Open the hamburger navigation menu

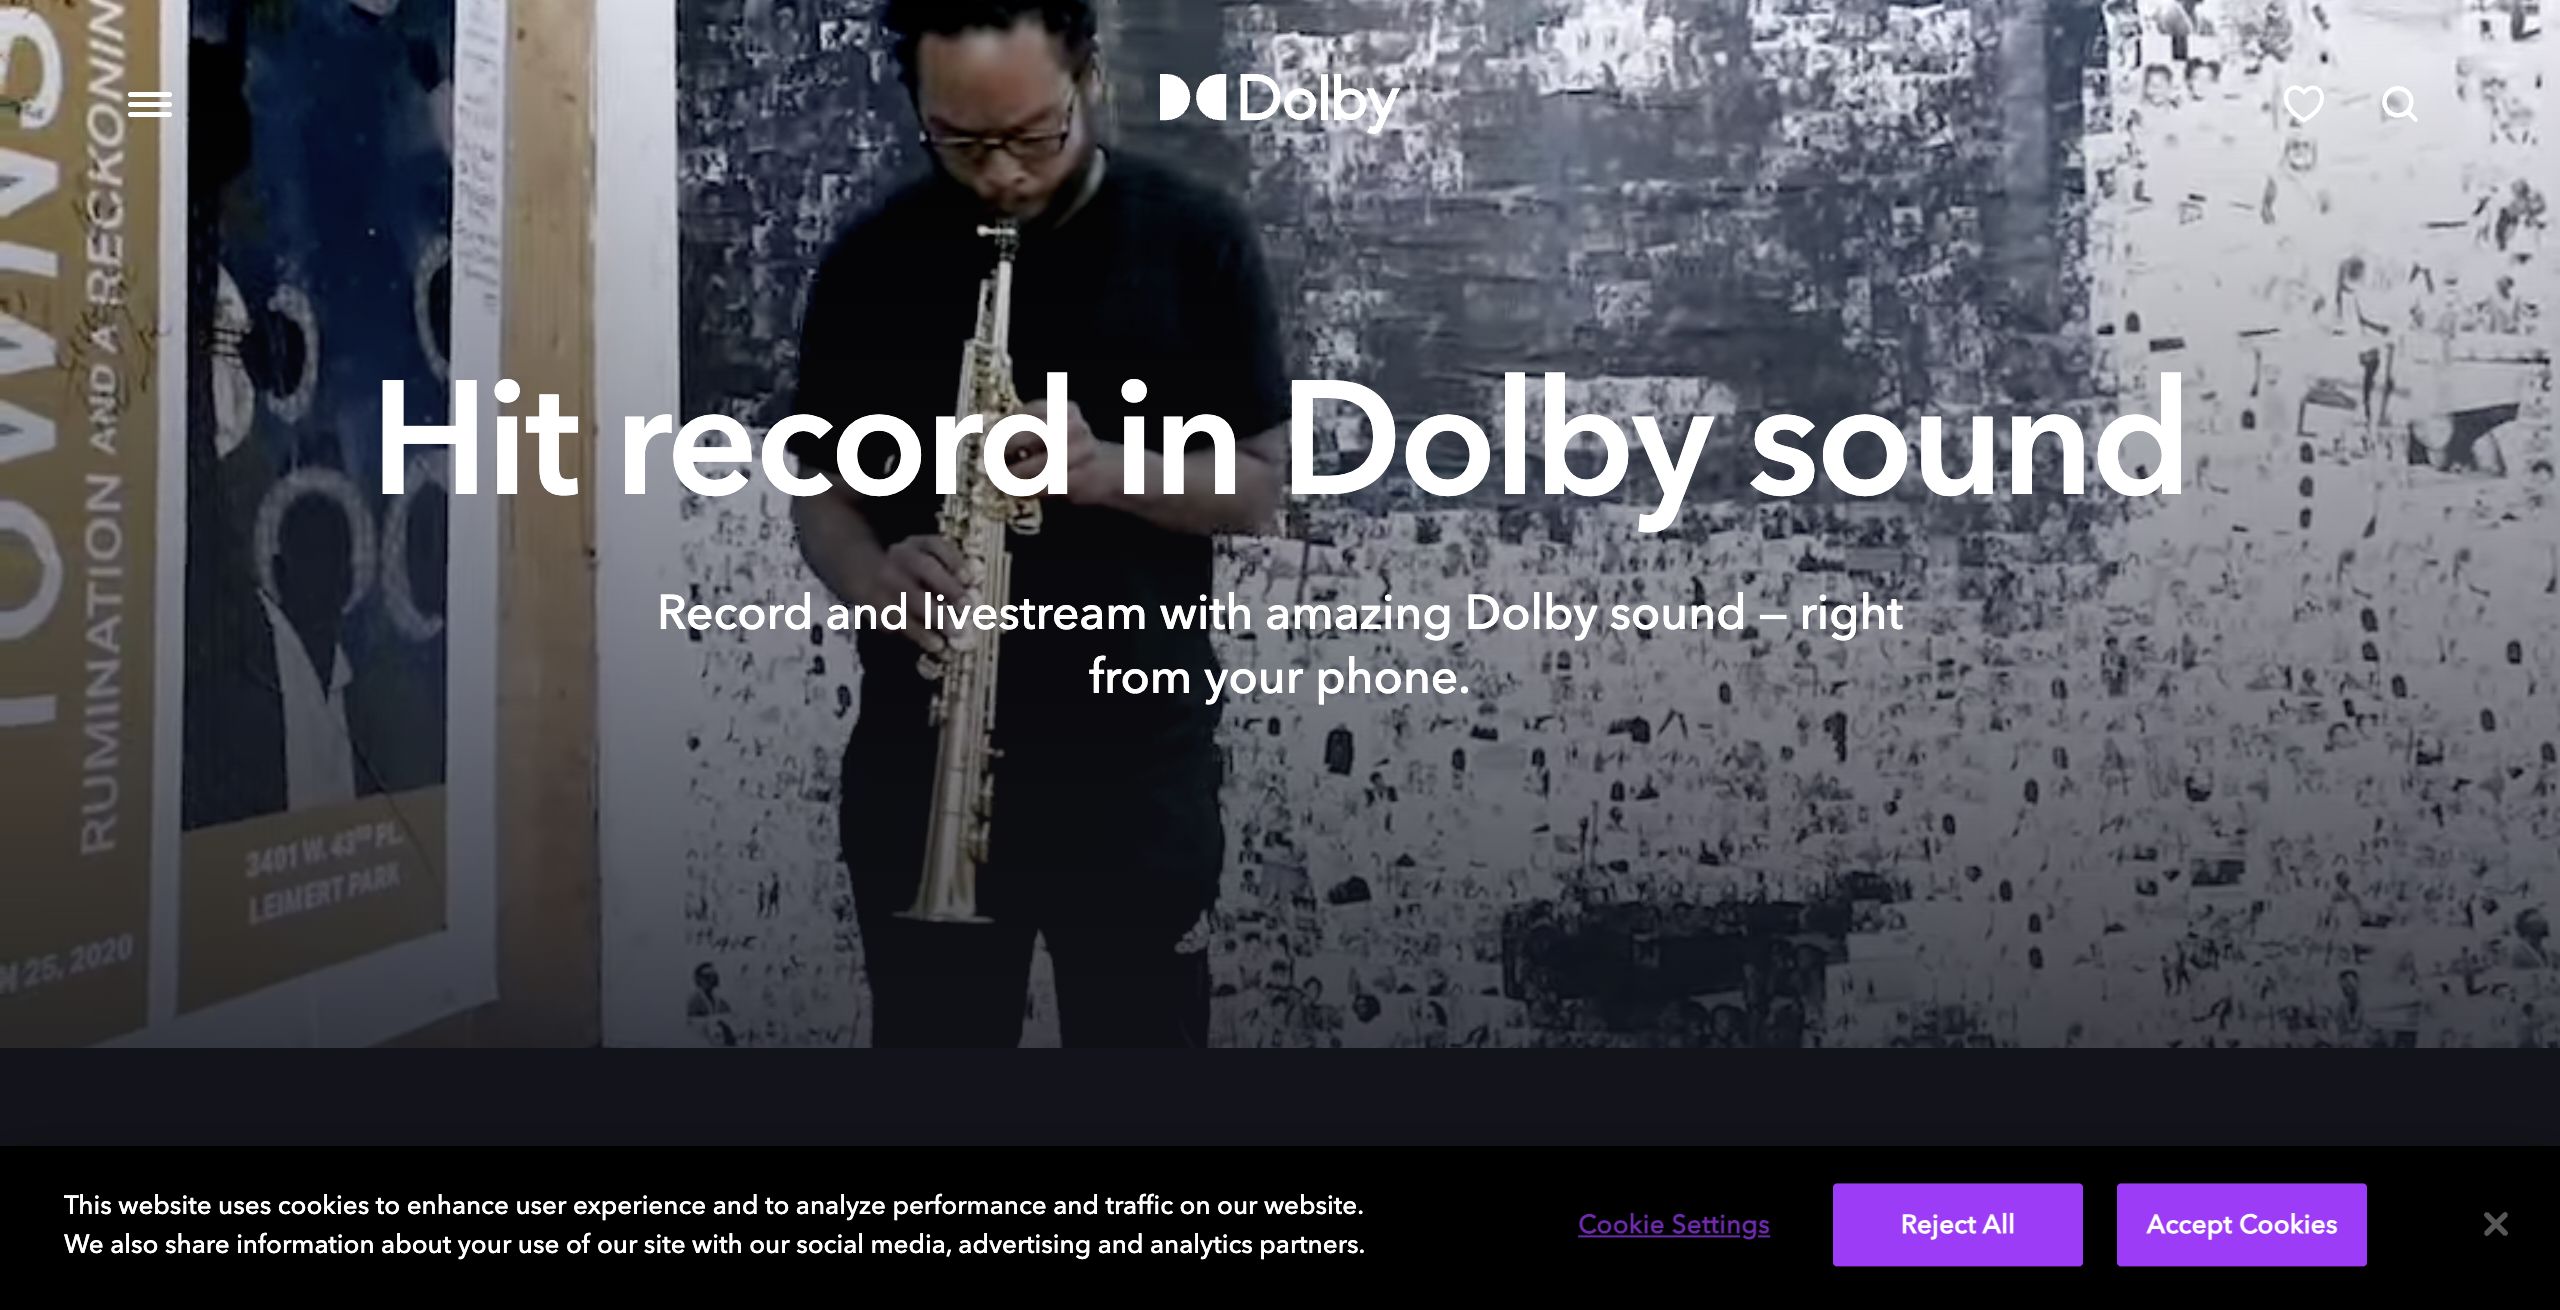point(150,104)
